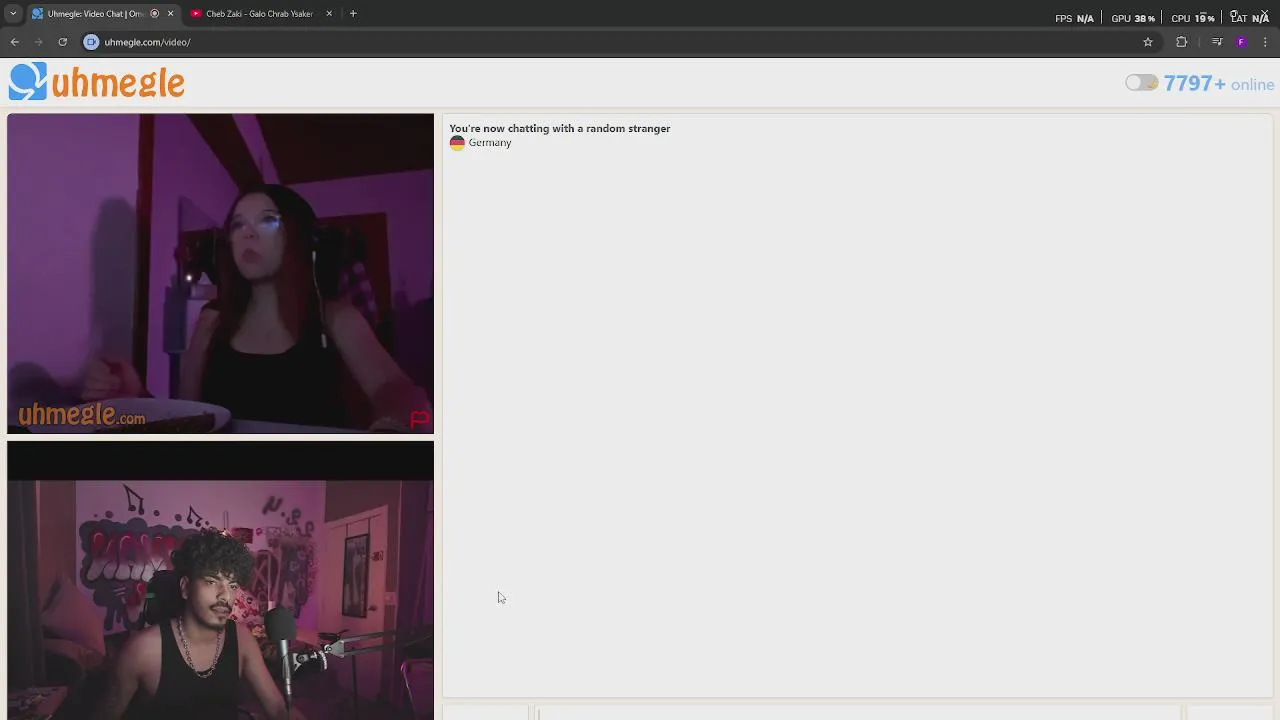Report stranger using the red flag icon

coord(419,419)
